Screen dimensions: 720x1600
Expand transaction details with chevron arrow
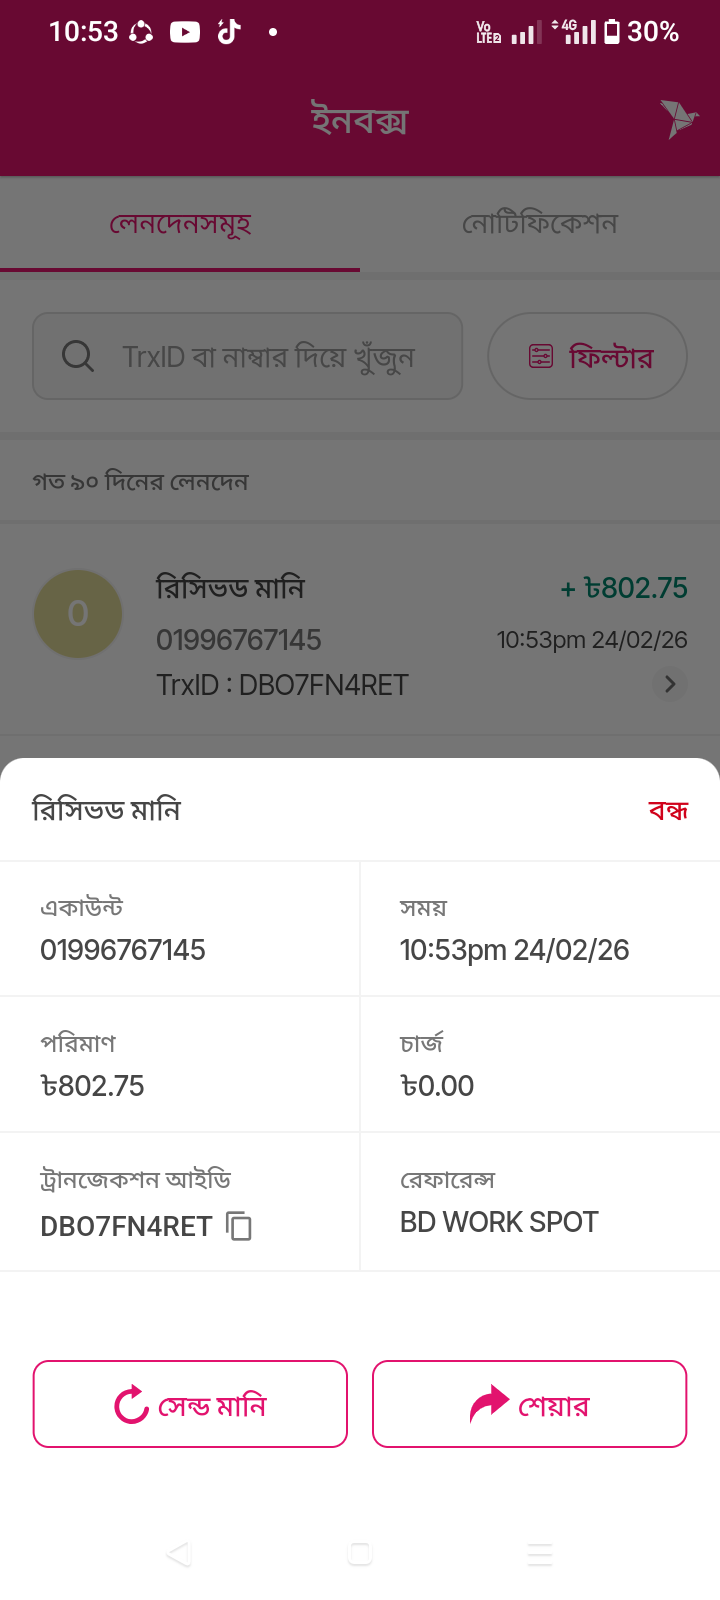pyautogui.click(x=670, y=684)
